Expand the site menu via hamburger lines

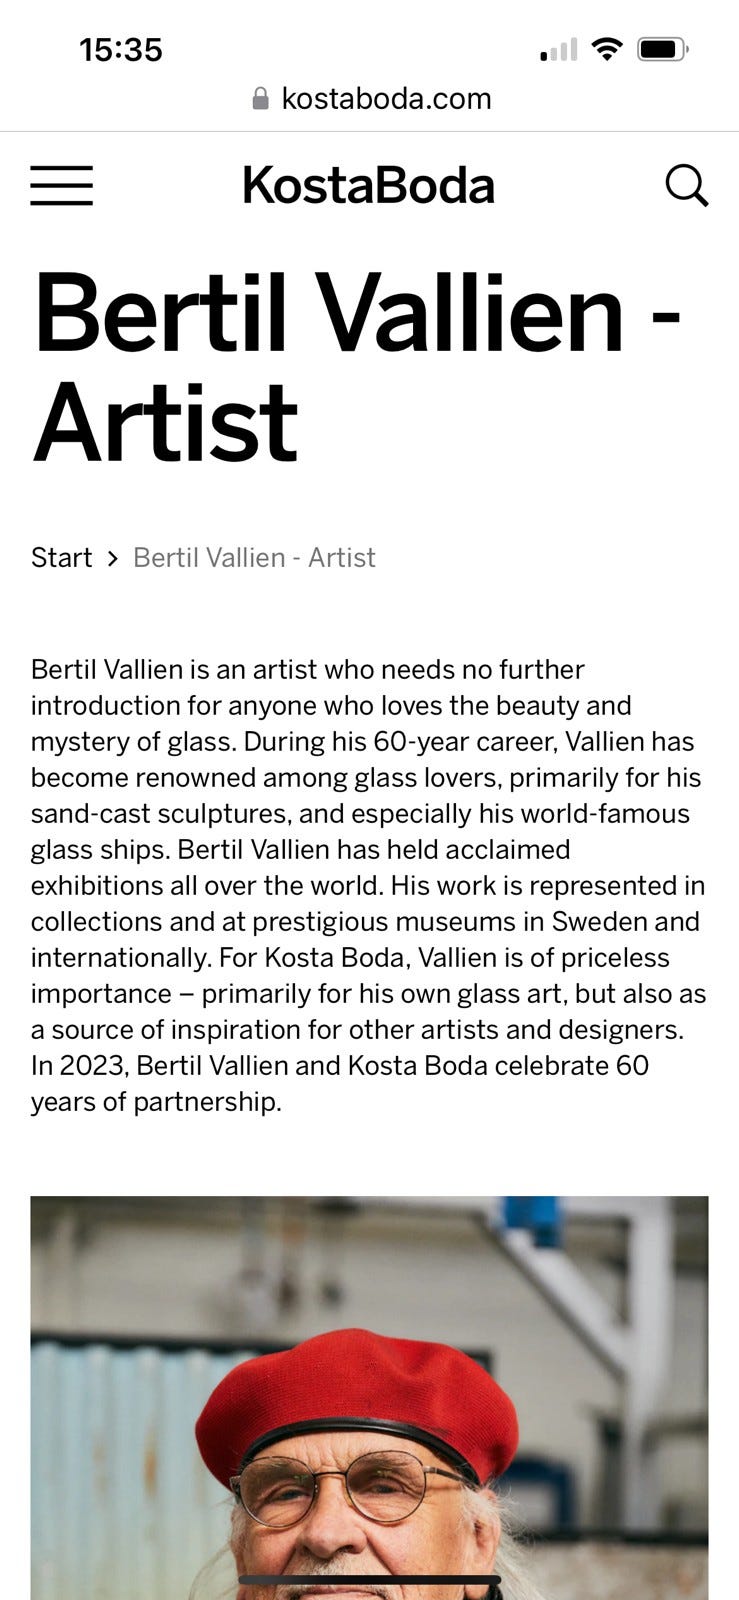click(61, 186)
